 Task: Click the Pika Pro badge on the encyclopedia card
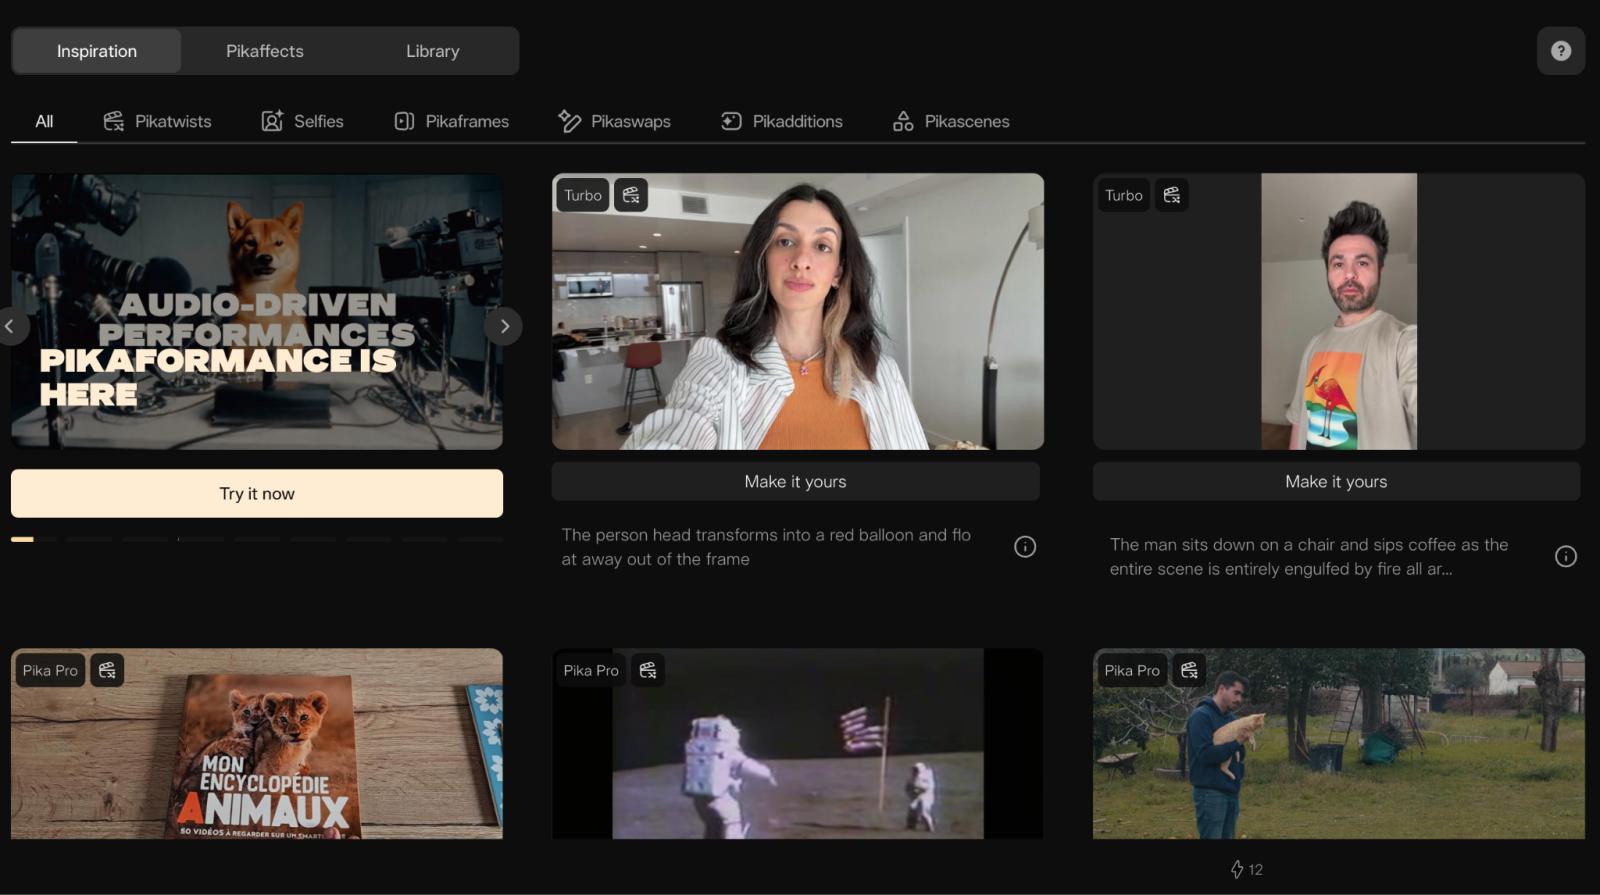click(x=50, y=670)
